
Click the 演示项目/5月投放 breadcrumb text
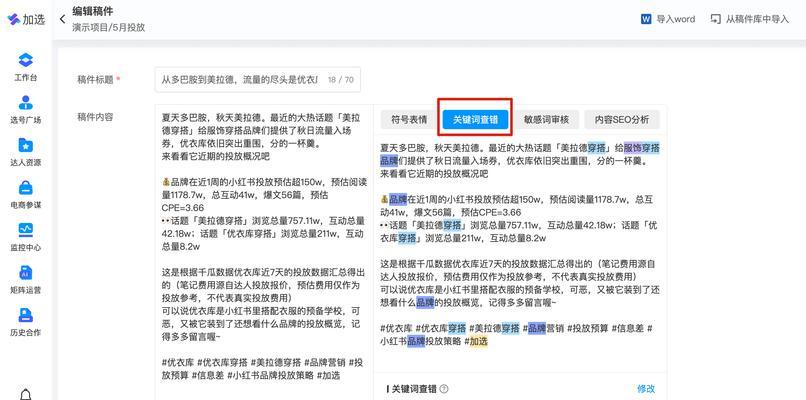click(x=108, y=28)
